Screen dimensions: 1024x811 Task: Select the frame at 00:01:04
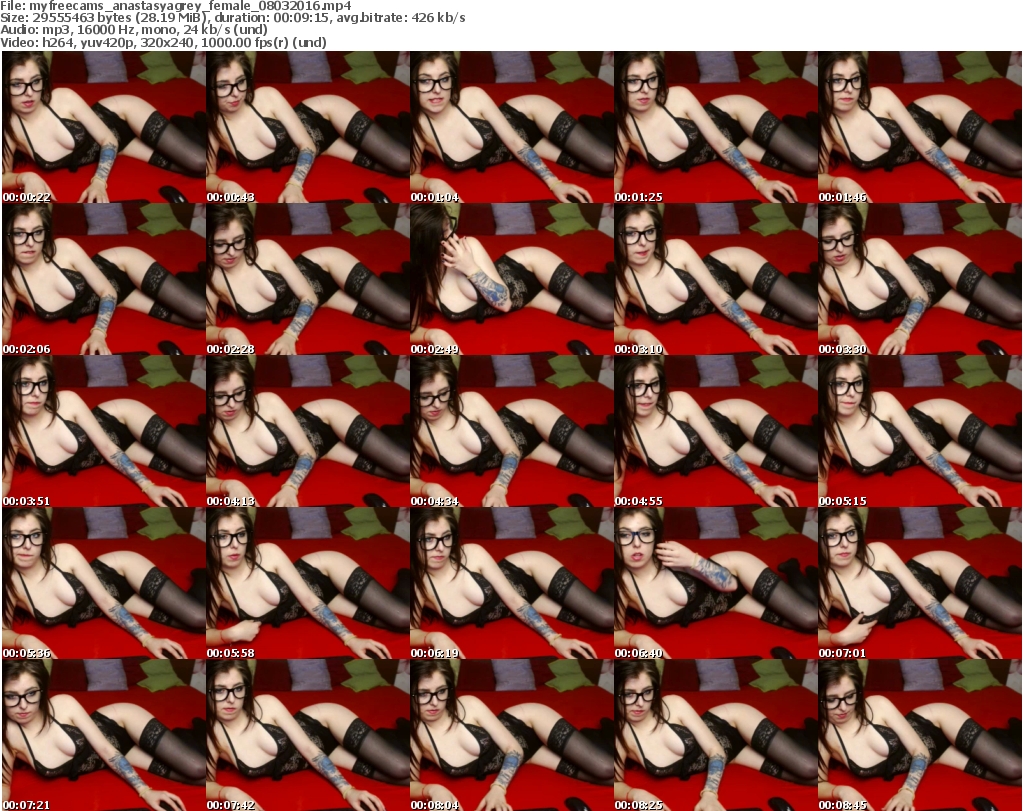511,127
